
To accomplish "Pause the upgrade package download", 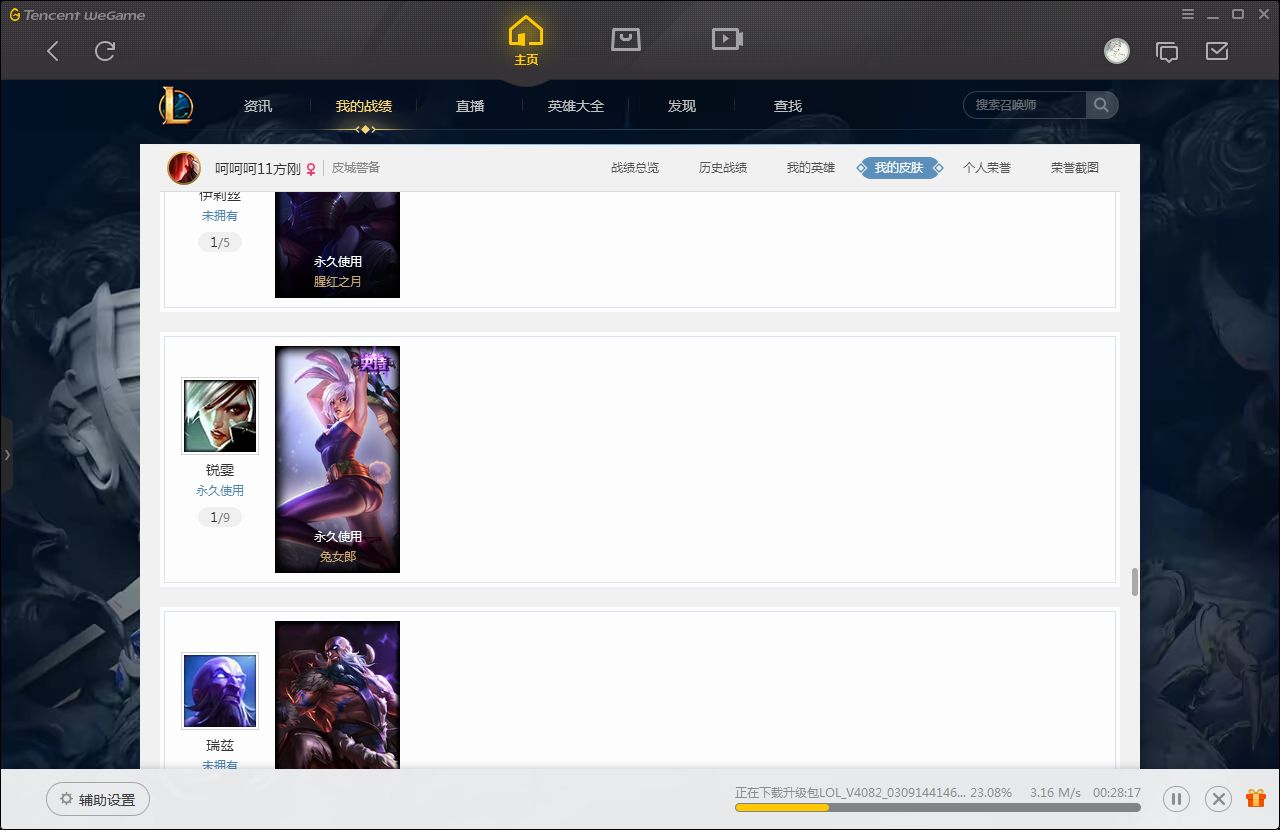I will click(1177, 798).
